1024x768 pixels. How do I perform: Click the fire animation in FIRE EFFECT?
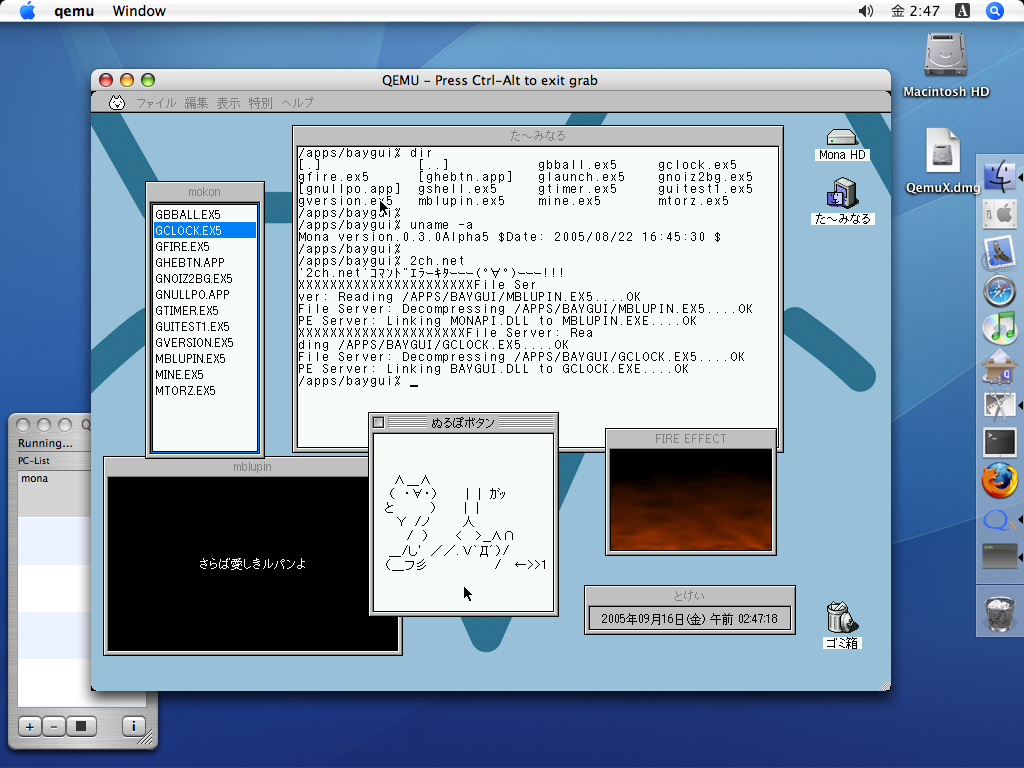tap(690, 500)
